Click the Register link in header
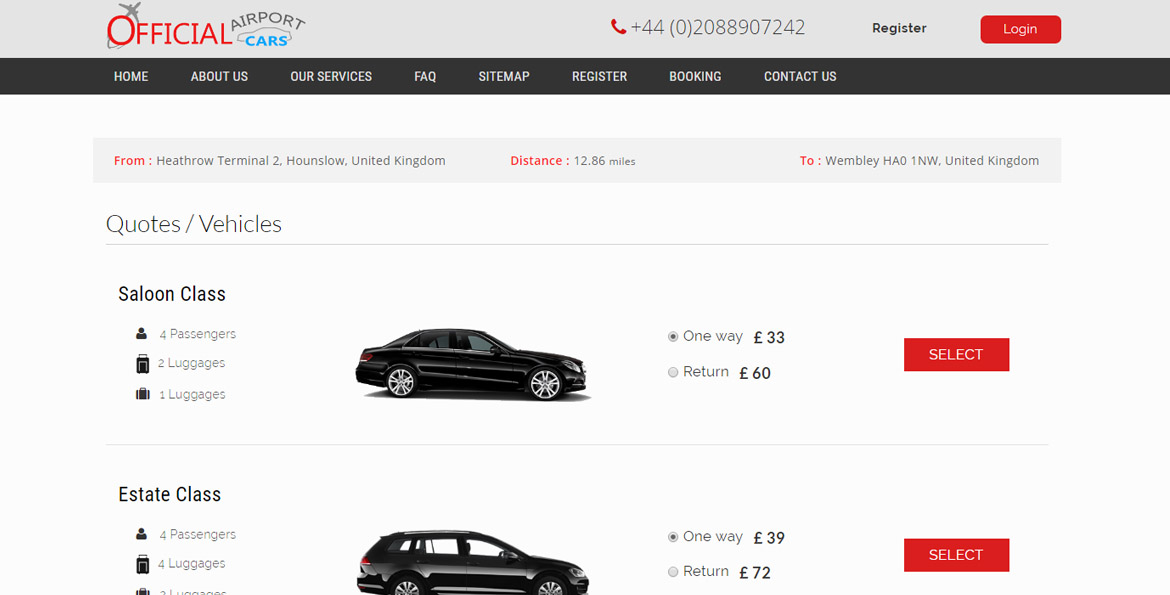The height and width of the screenshot is (595, 1170). 899,29
